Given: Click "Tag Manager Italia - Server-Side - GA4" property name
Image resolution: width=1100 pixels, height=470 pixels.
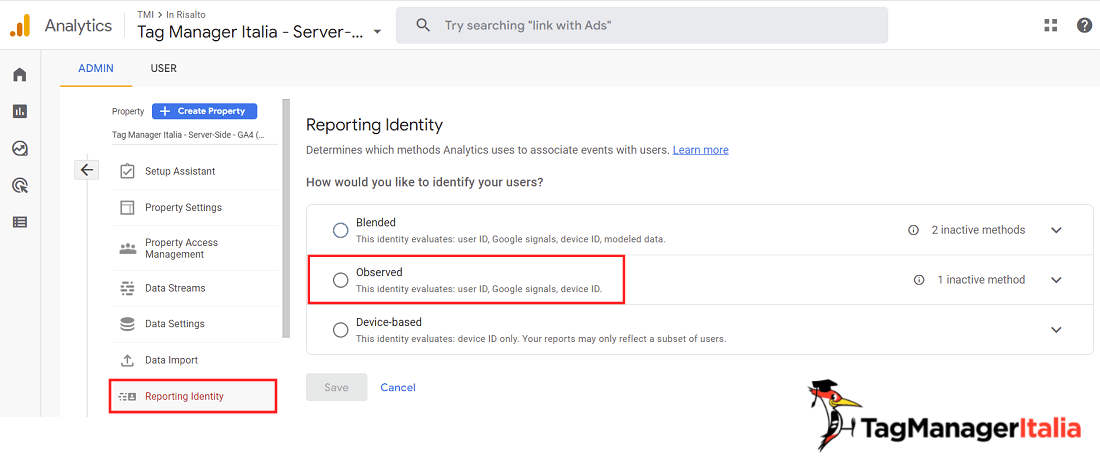Looking at the screenshot, I should click(x=189, y=134).
